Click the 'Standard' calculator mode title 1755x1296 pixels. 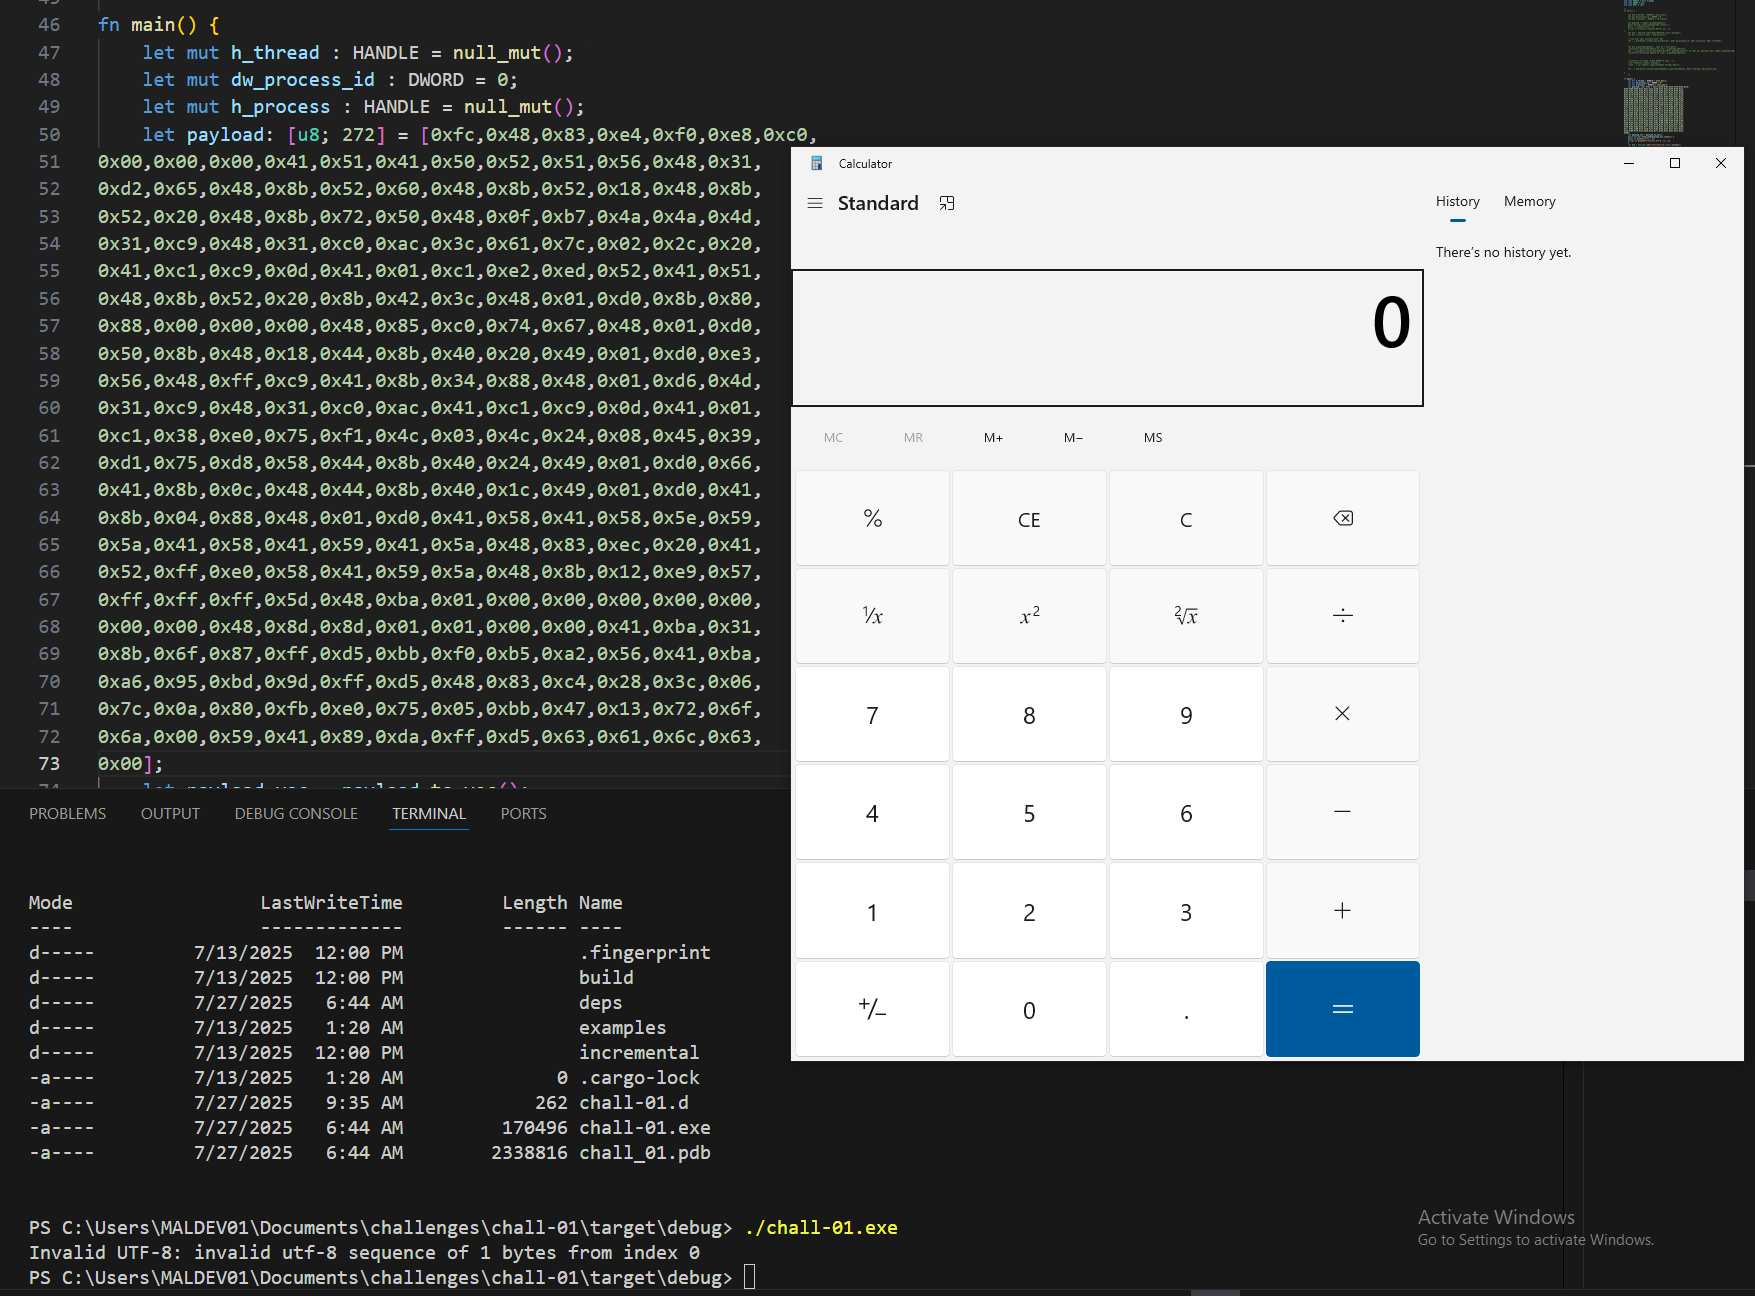pyautogui.click(x=878, y=203)
